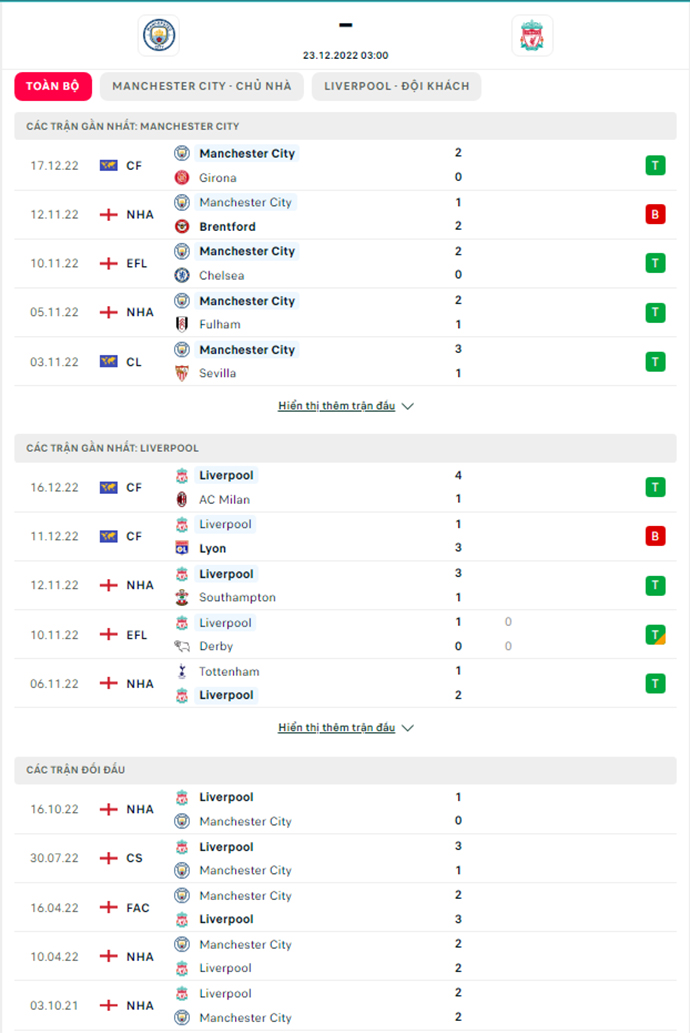
Task: Expand more Liverpool matches chevron
Action: [407, 728]
